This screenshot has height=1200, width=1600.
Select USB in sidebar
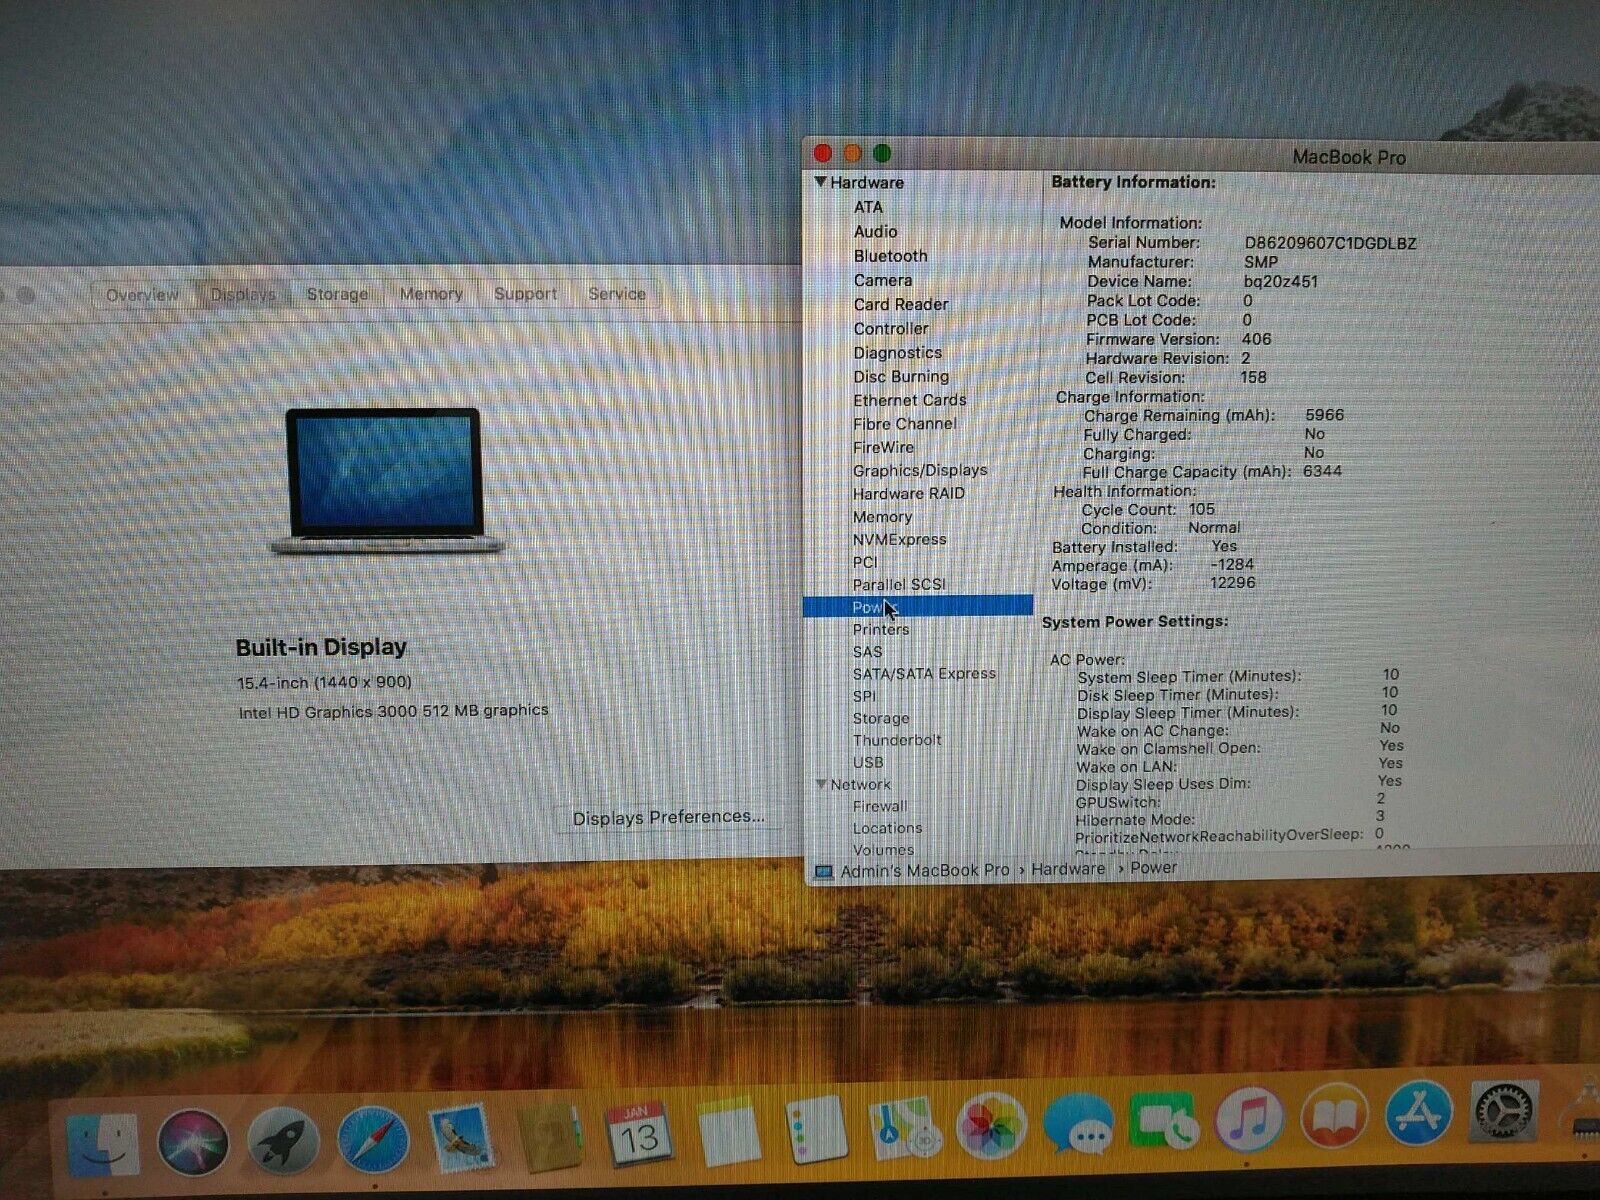pyautogui.click(x=867, y=762)
